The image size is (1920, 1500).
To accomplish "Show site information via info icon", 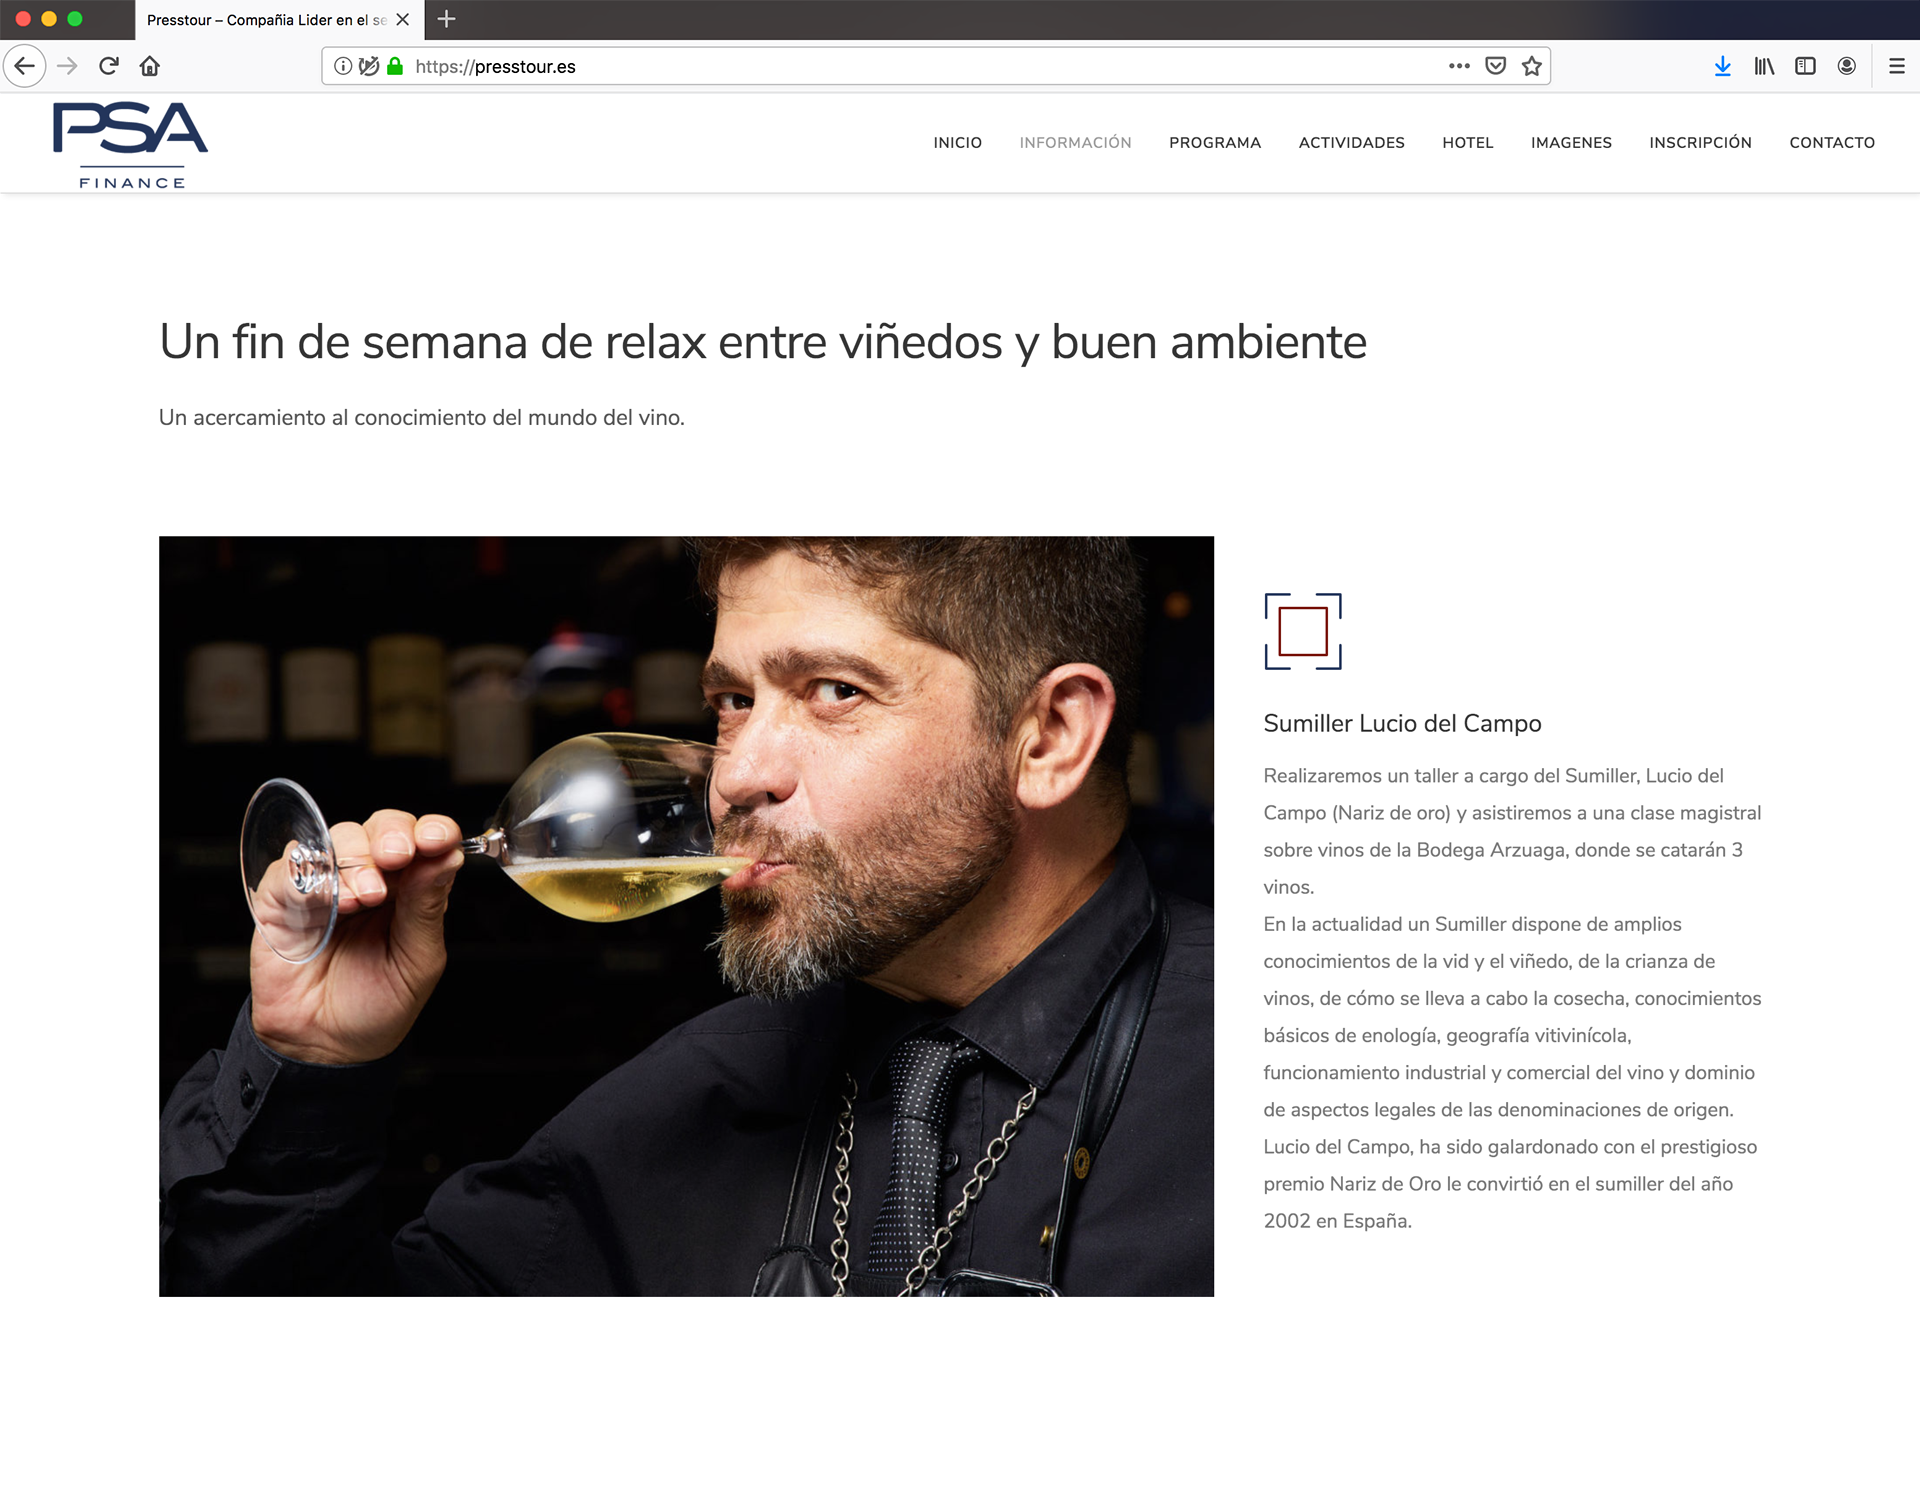I will (x=343, y=66).
